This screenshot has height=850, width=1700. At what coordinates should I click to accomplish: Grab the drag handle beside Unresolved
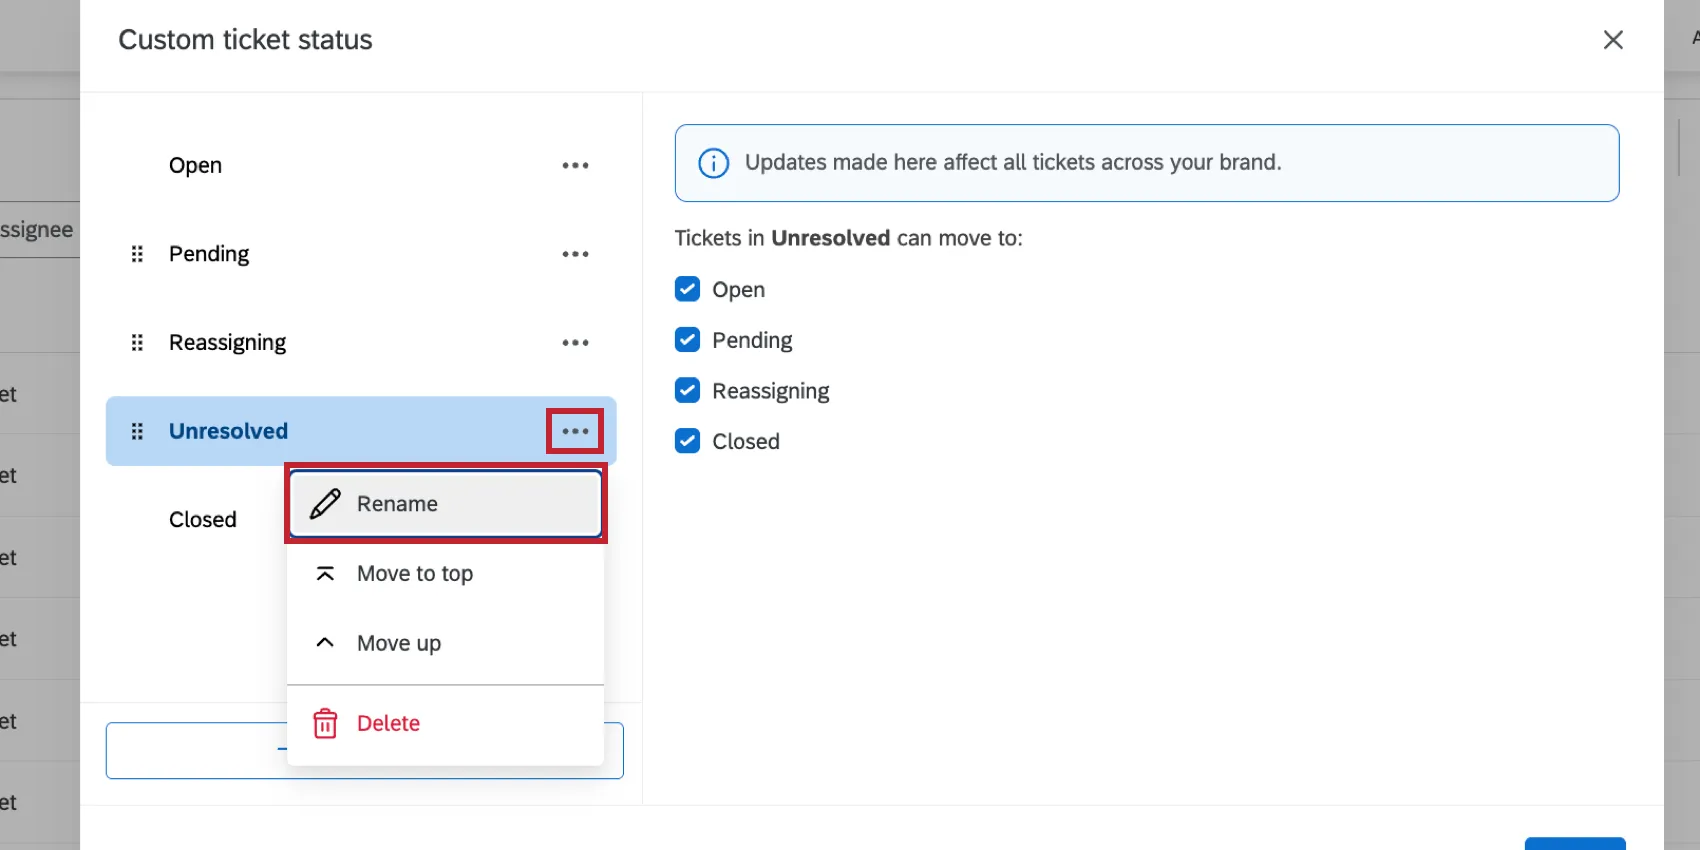(x=138, y=431)
